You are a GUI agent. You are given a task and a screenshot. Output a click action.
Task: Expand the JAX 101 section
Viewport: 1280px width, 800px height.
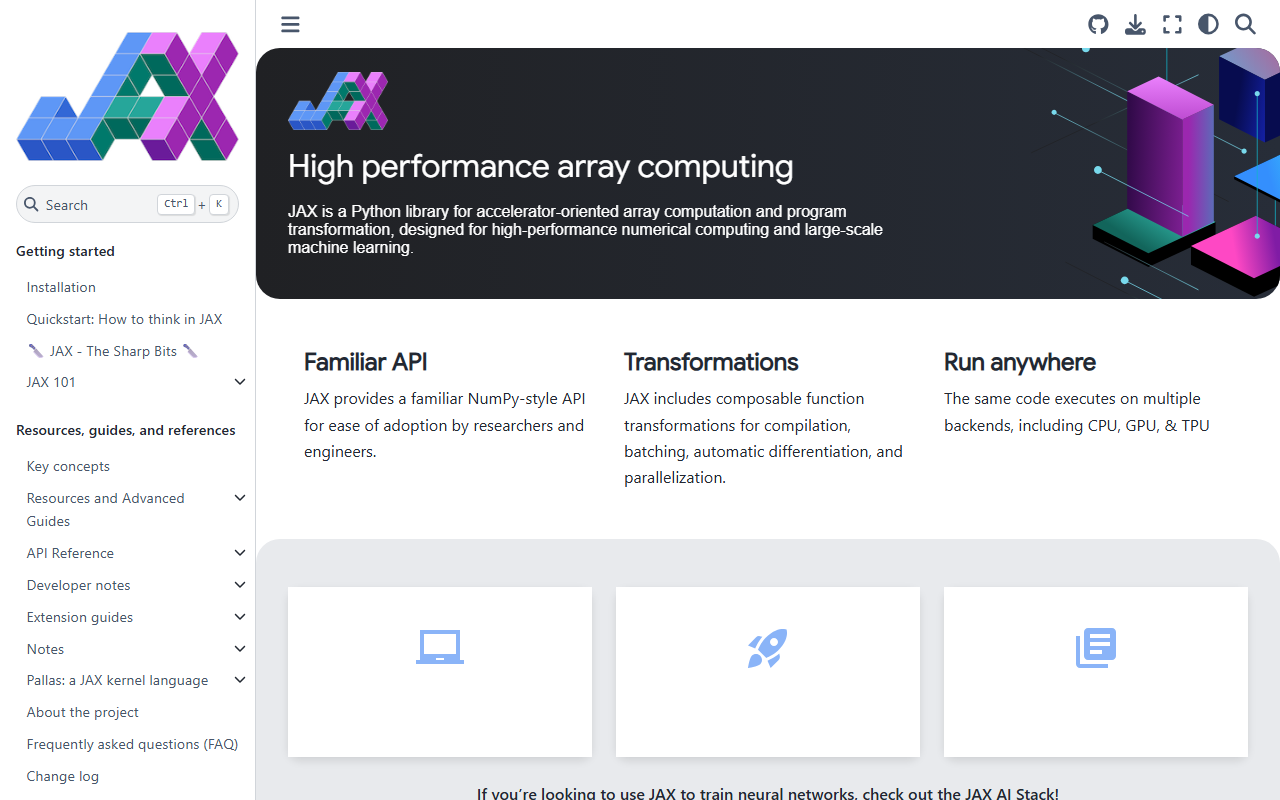tap(240, 382)
